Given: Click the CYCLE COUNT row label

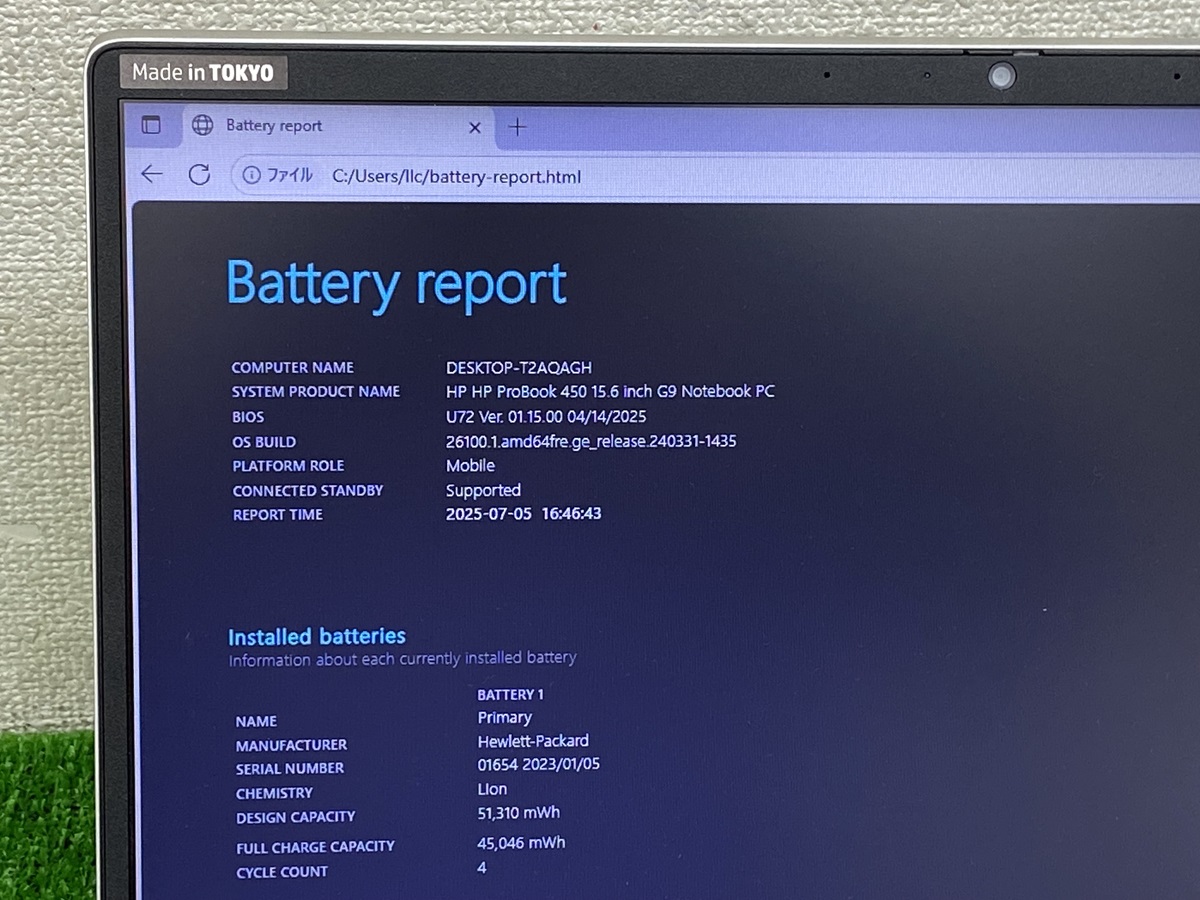Looking at the screenshot, I should (282, 872).
